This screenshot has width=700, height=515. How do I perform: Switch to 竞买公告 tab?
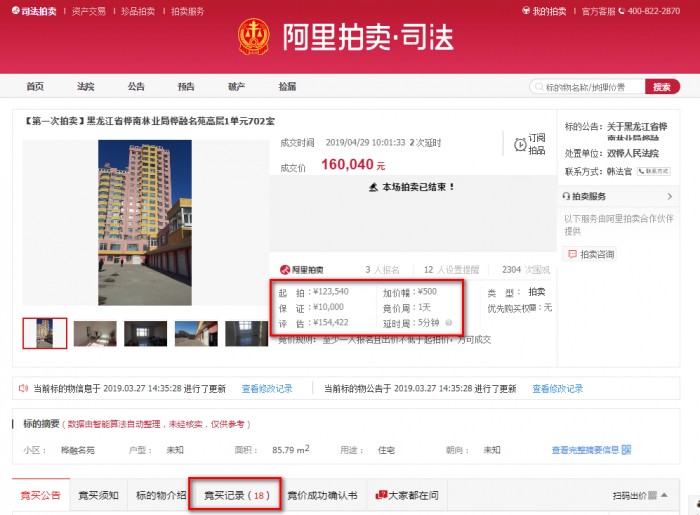pyautogui.click(x=41, y=495)
